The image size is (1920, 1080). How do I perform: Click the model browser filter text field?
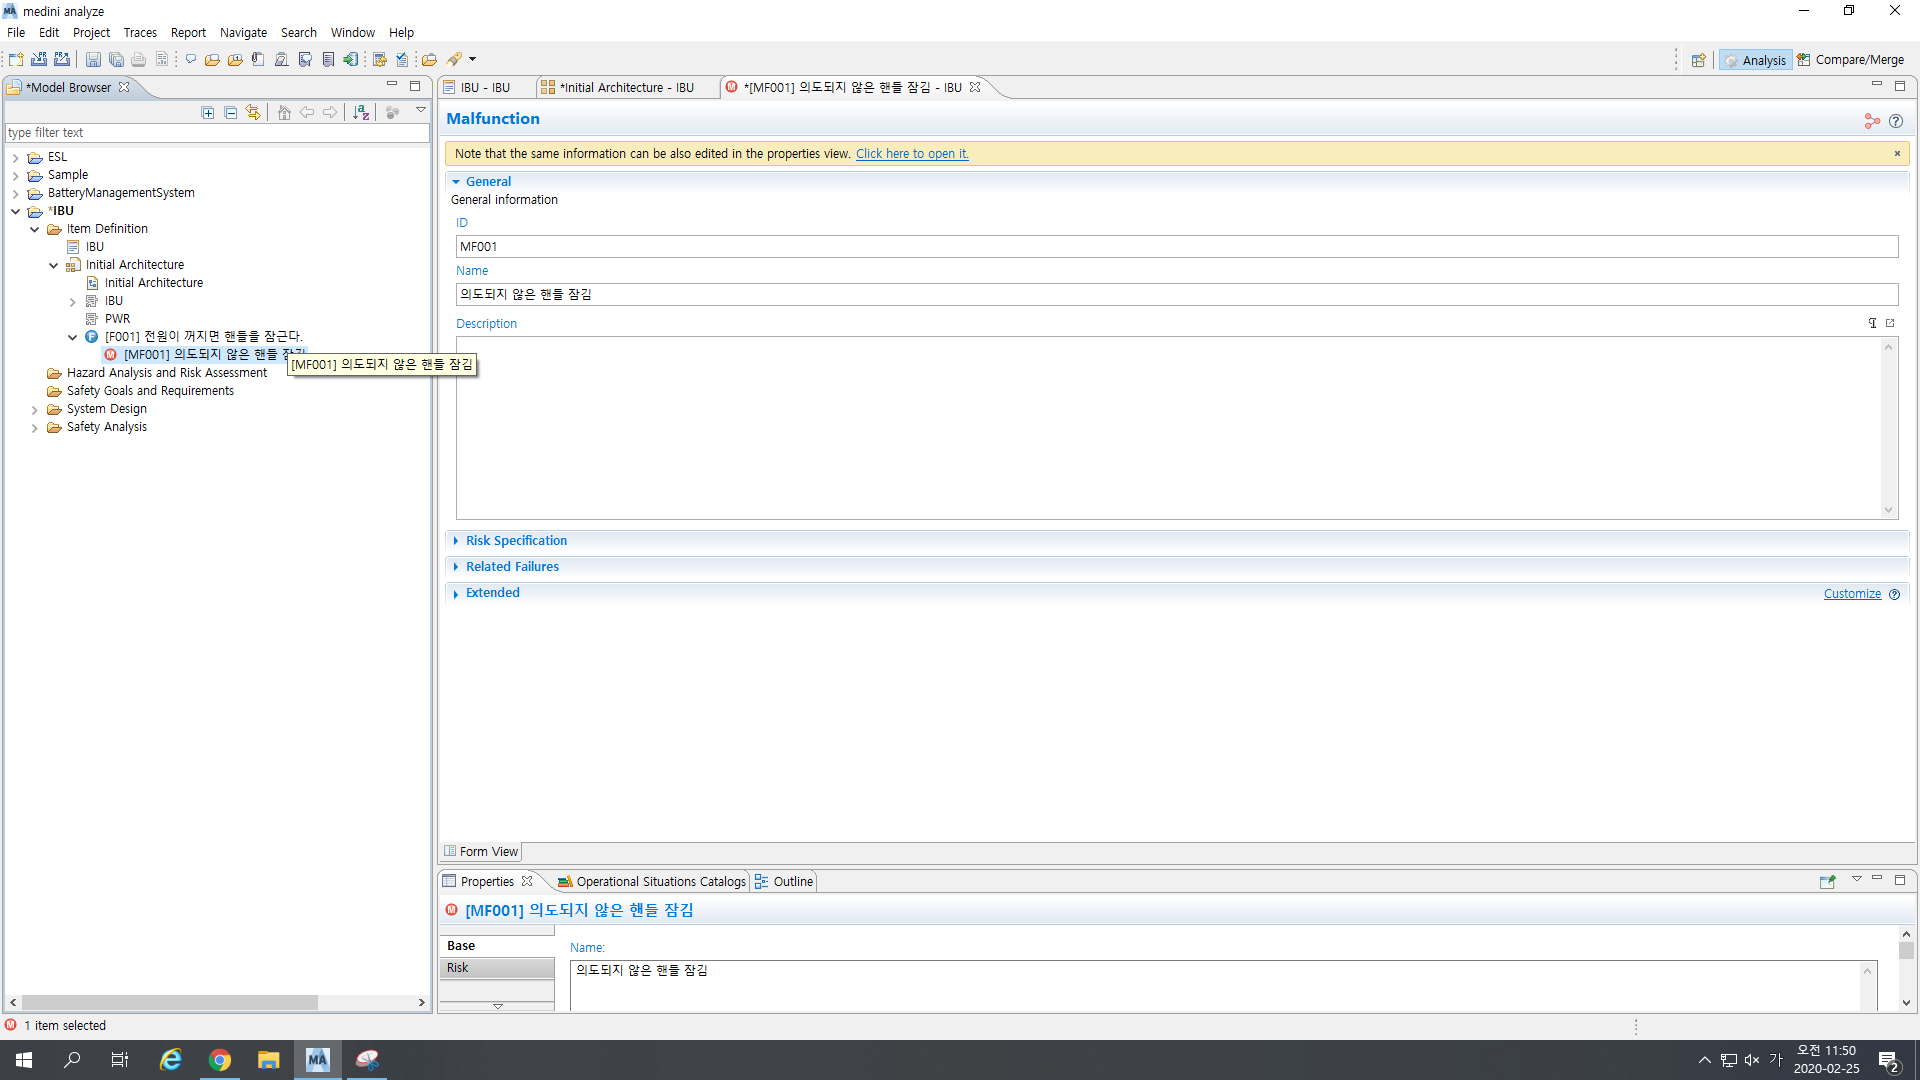click(x=216, y=133)
